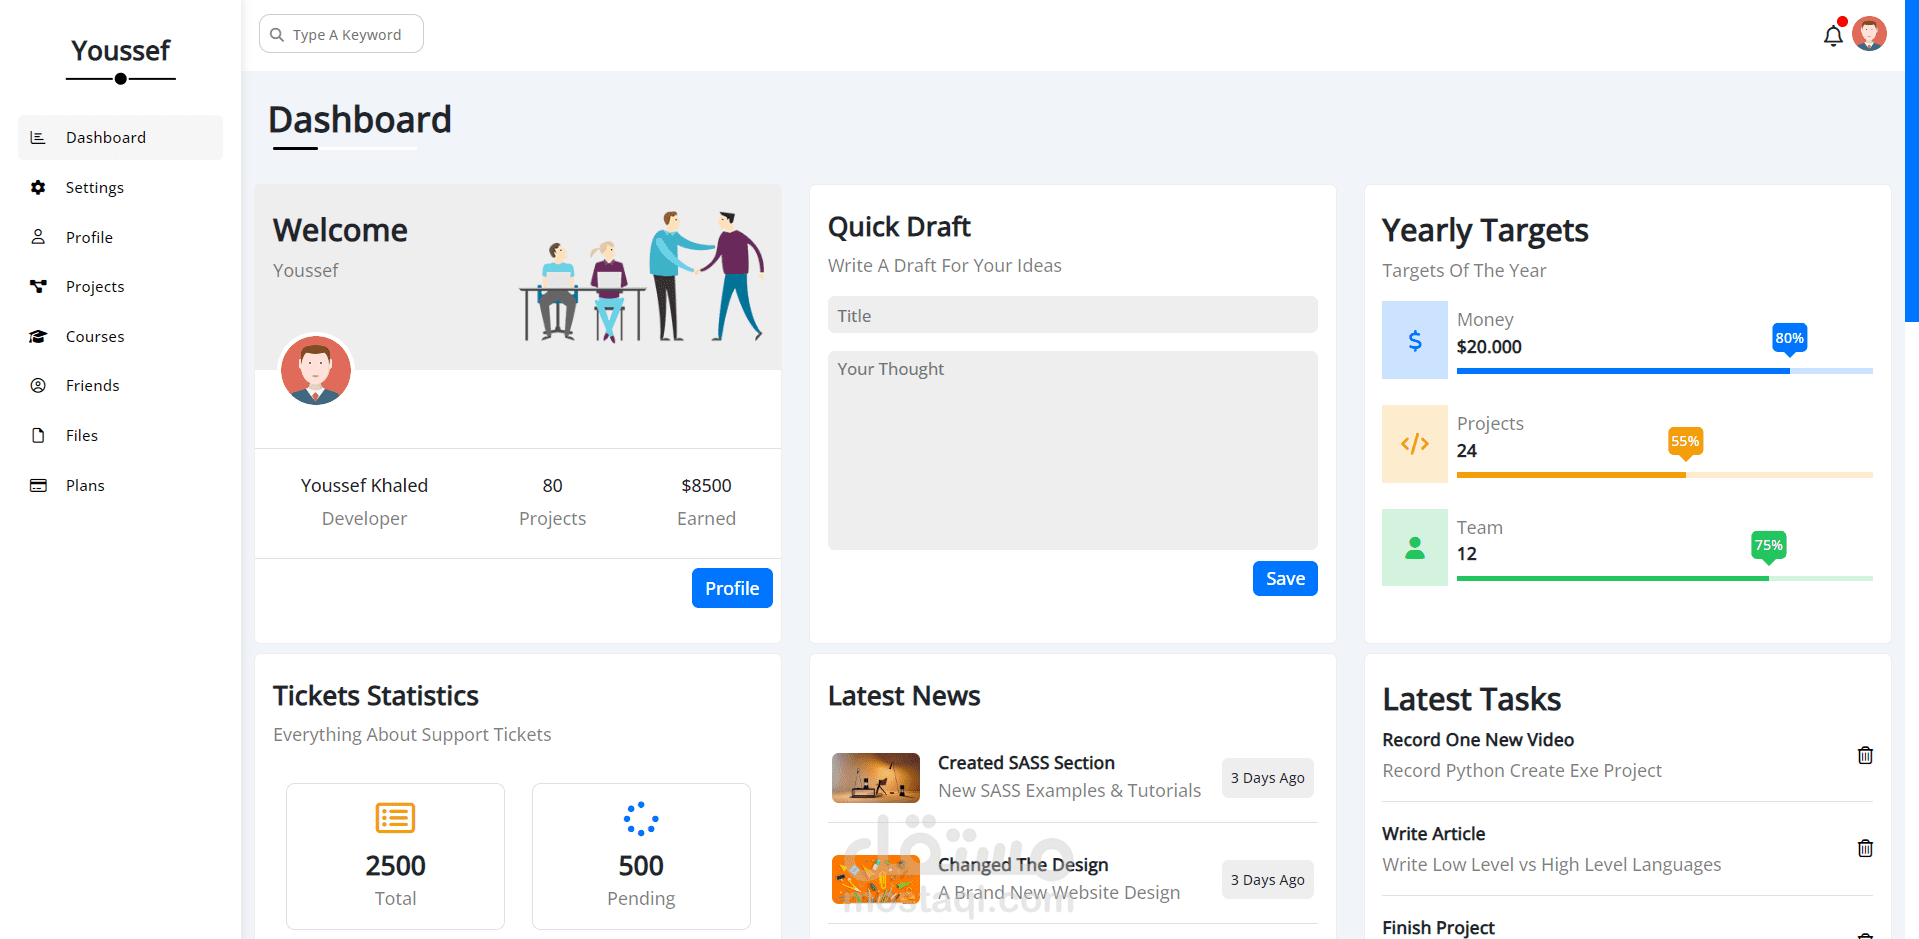Click the 55% Projects progress badge
The height and width of the screenshot is (939, 1919).
point(1685,441)
